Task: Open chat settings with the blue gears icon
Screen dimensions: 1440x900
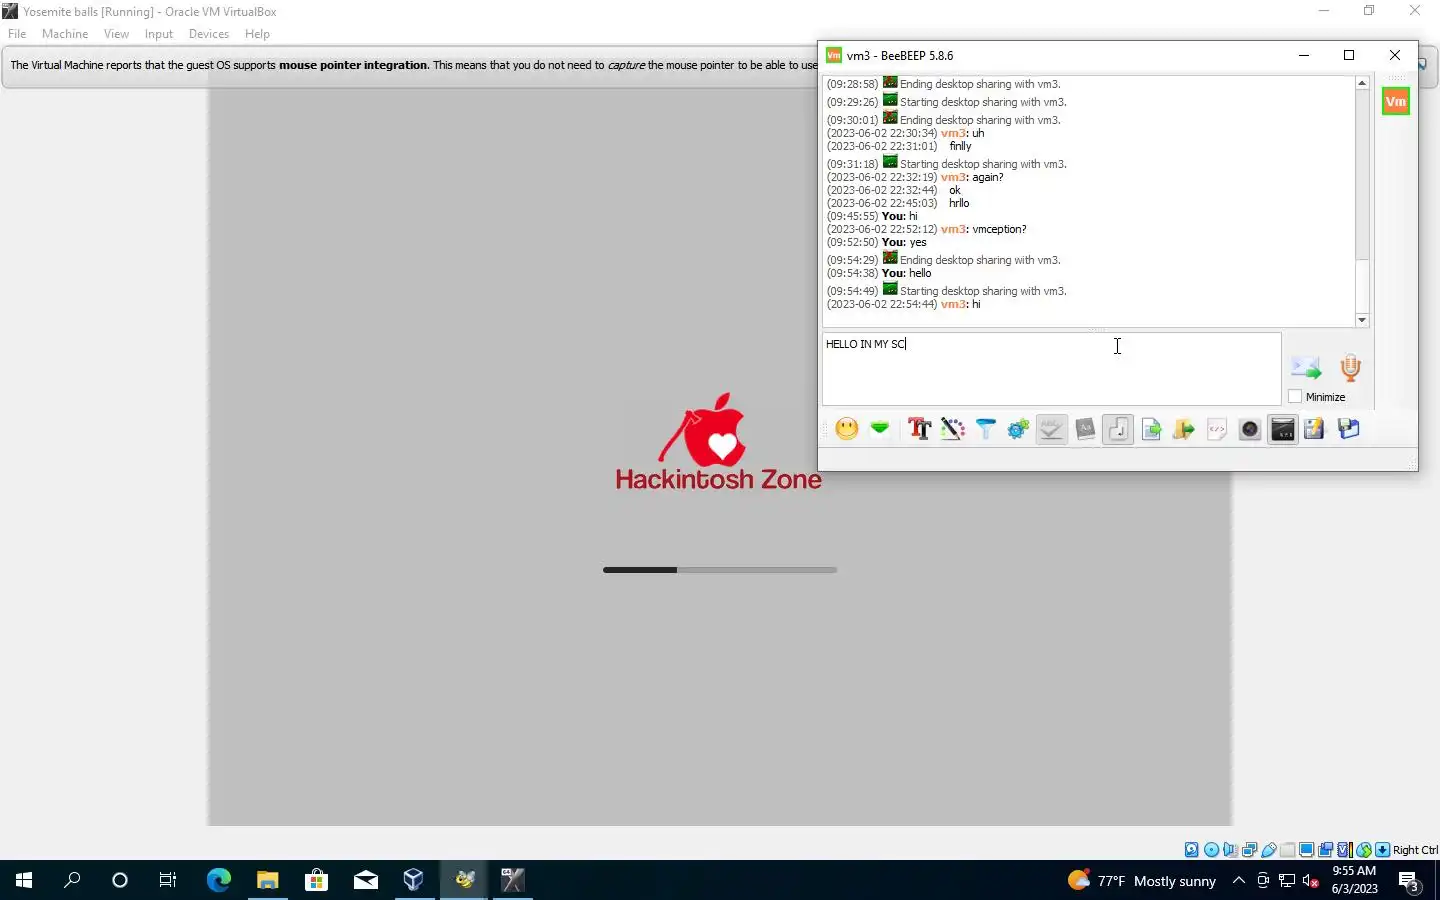Action: click(x=1018, y=429)
